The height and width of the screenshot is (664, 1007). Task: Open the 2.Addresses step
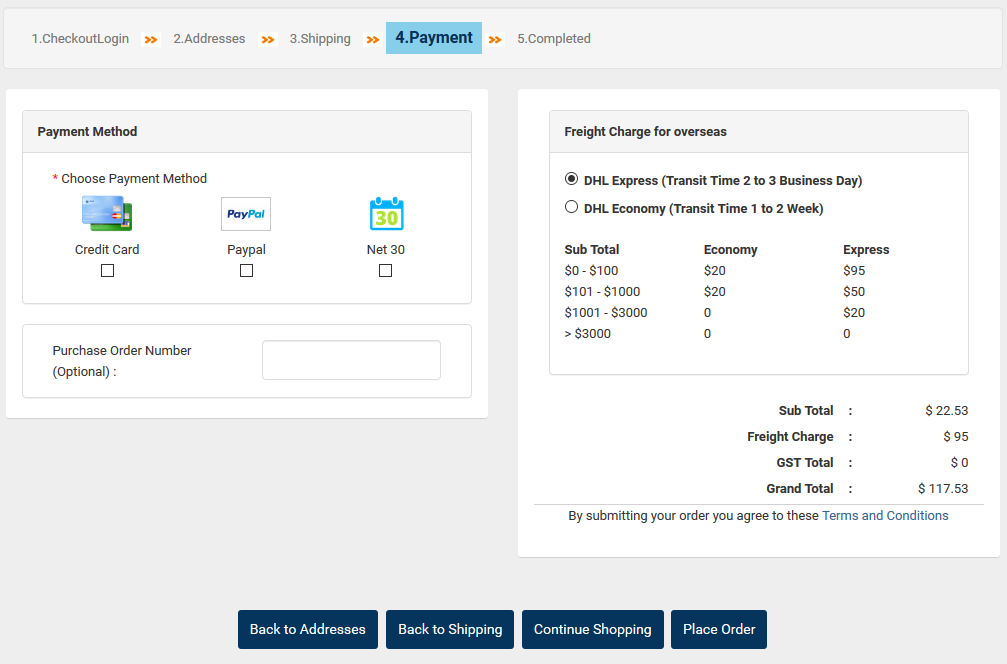209,38
